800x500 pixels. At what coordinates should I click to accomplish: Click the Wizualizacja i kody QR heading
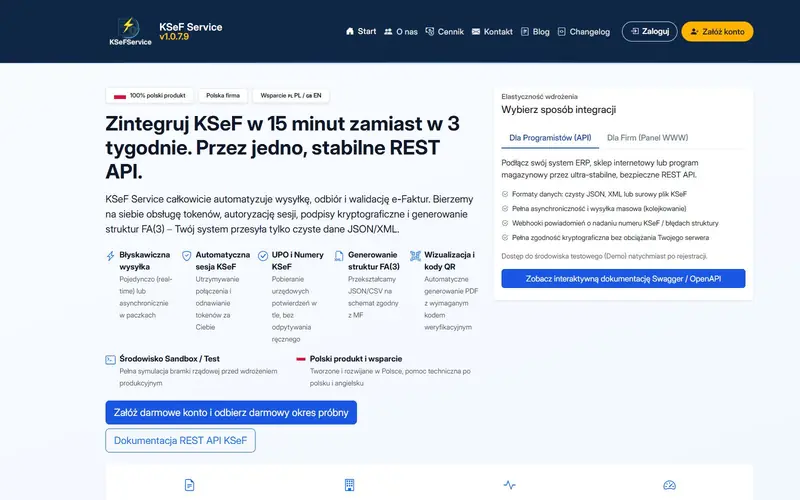coord(449,261)
